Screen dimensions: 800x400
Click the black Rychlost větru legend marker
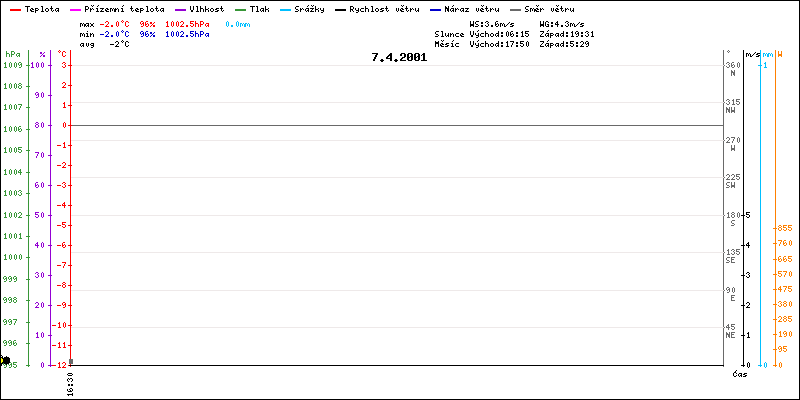coord(341,8)
